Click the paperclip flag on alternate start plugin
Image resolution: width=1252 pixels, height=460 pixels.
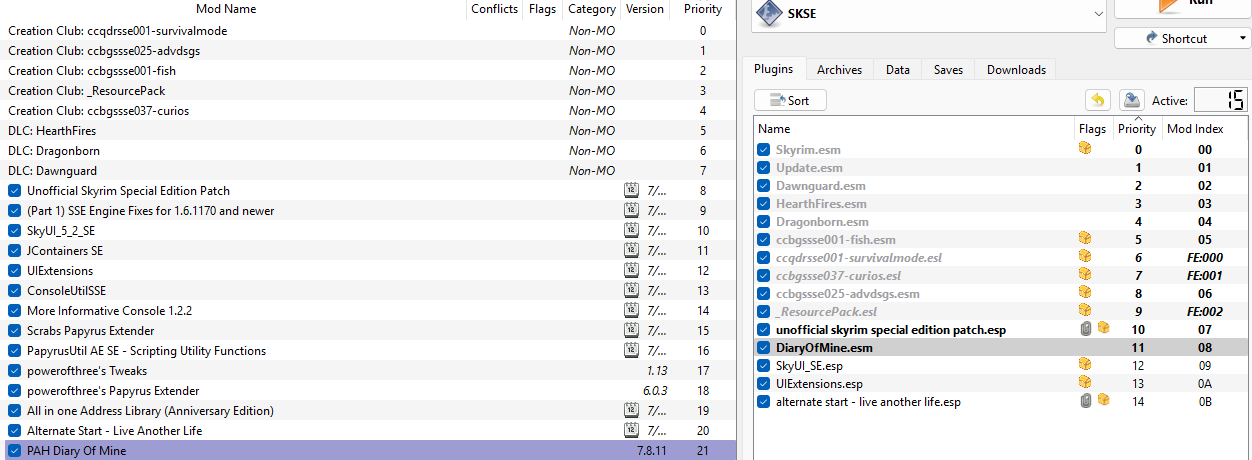(x=1086, y=401)
